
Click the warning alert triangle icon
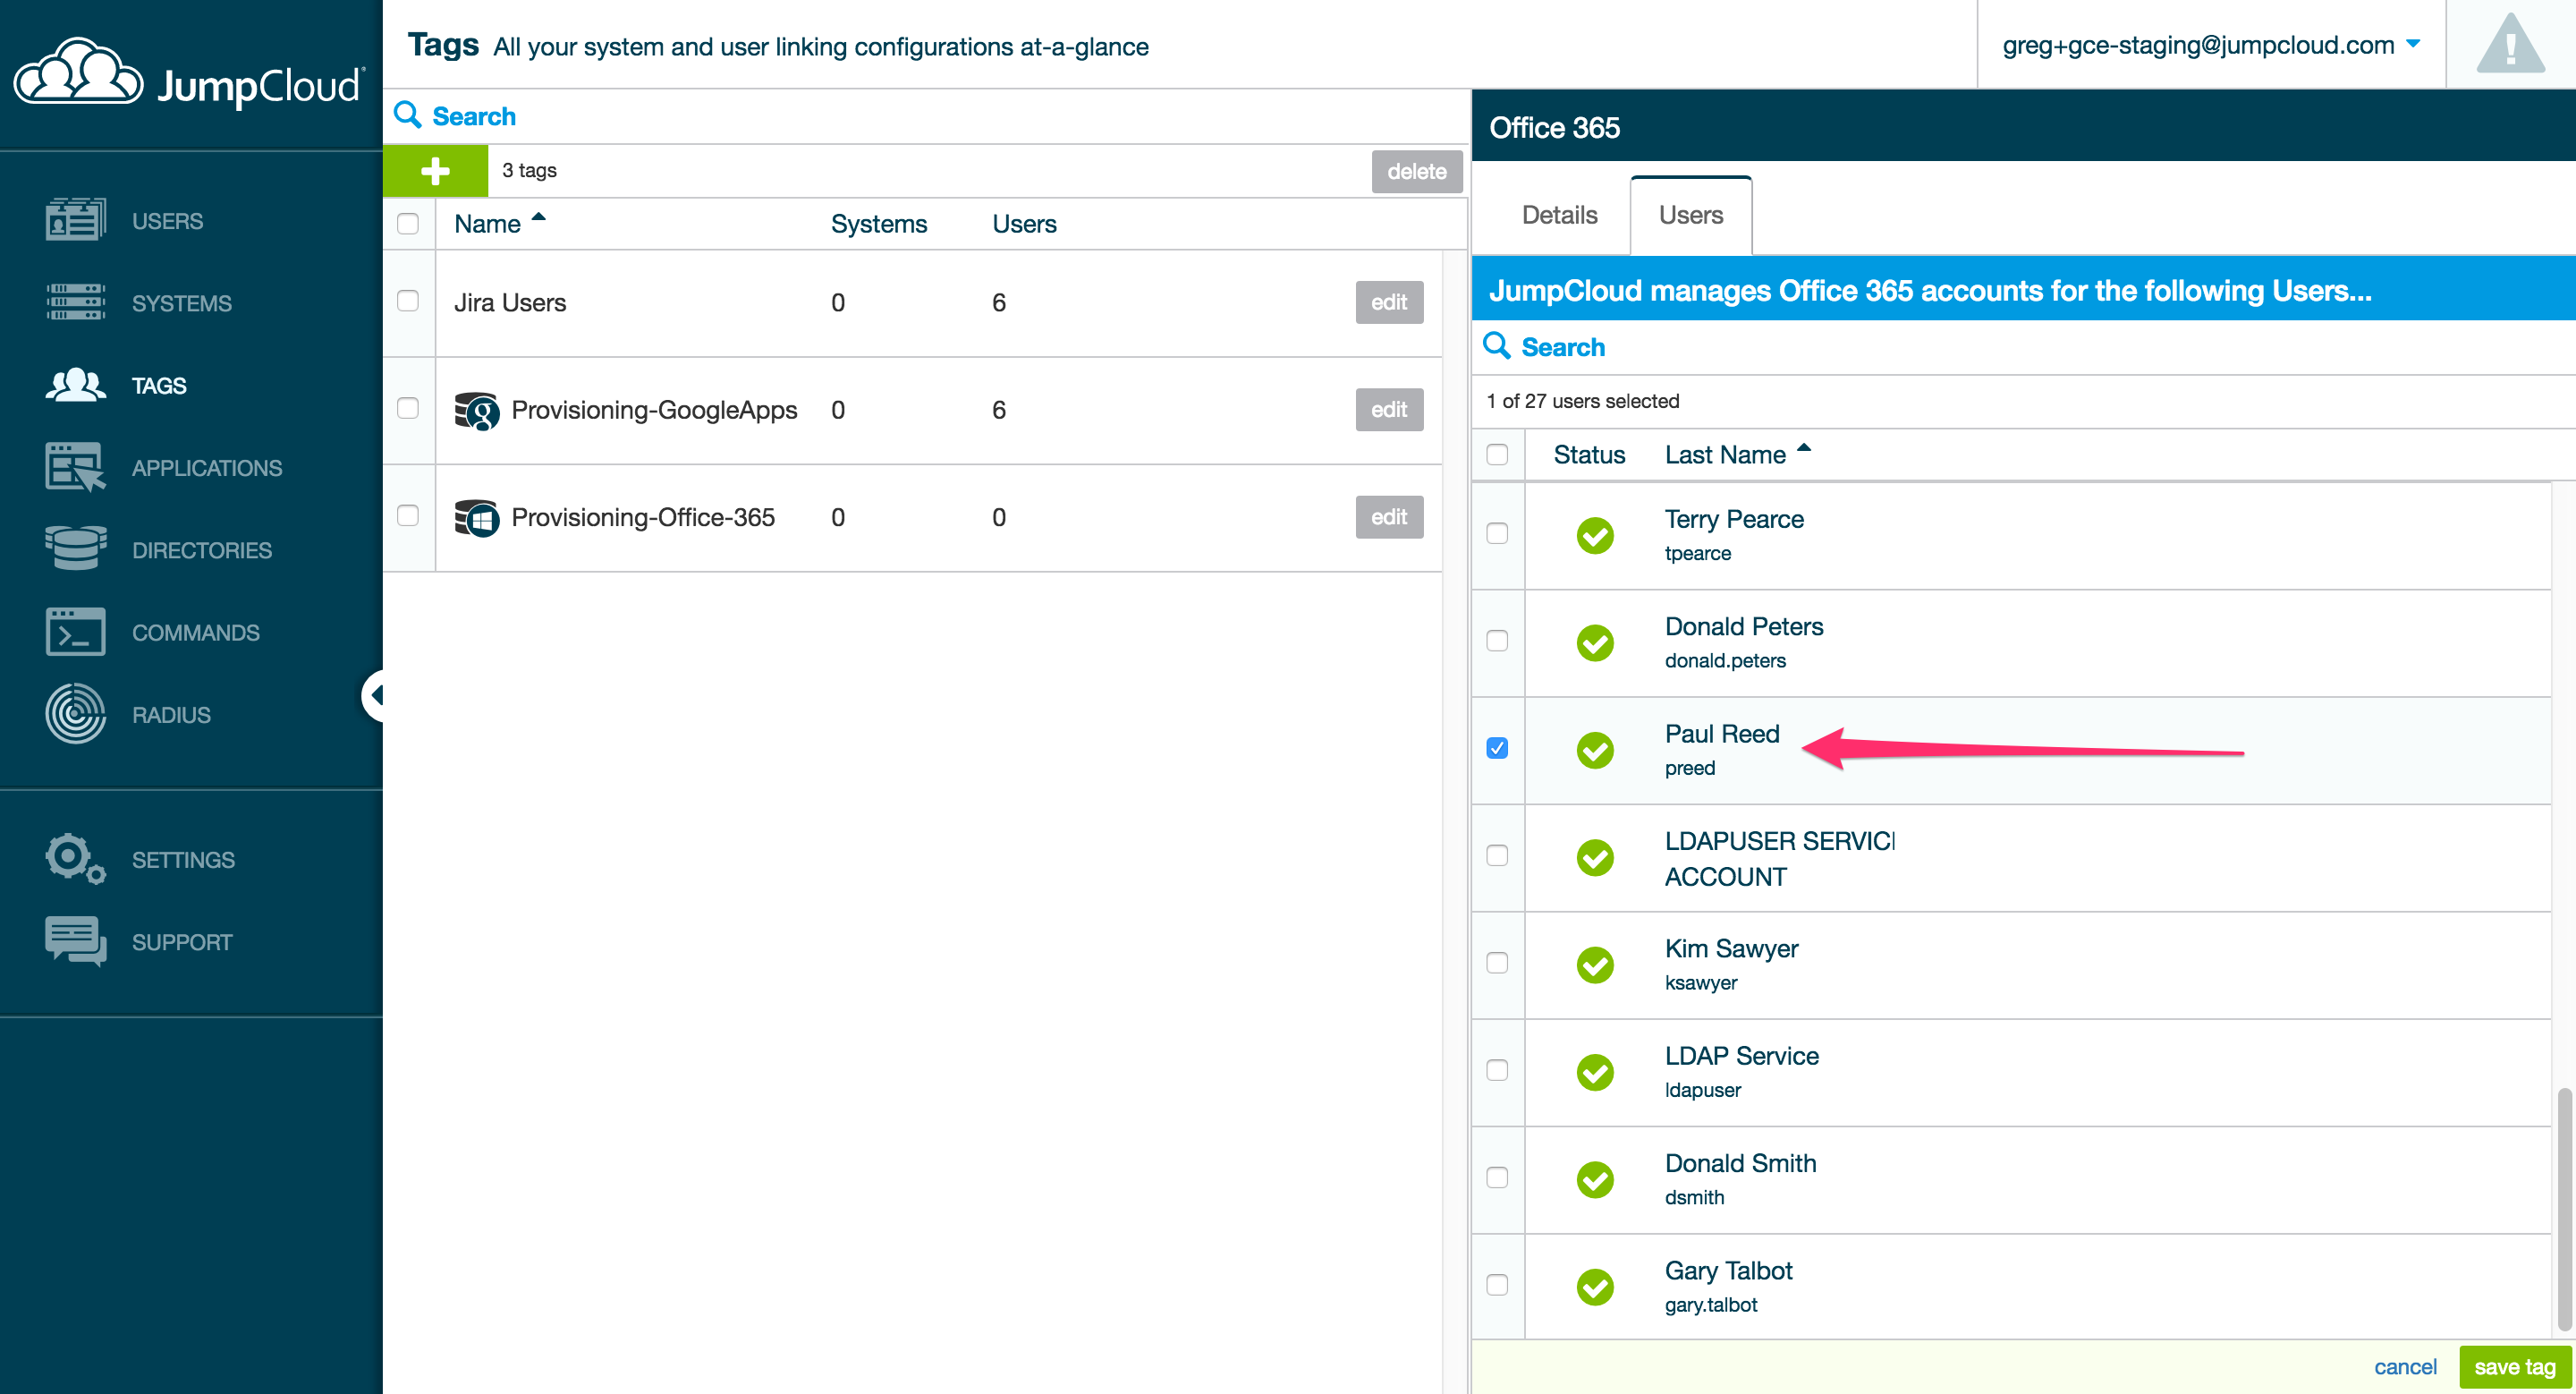pos(2510,44)
